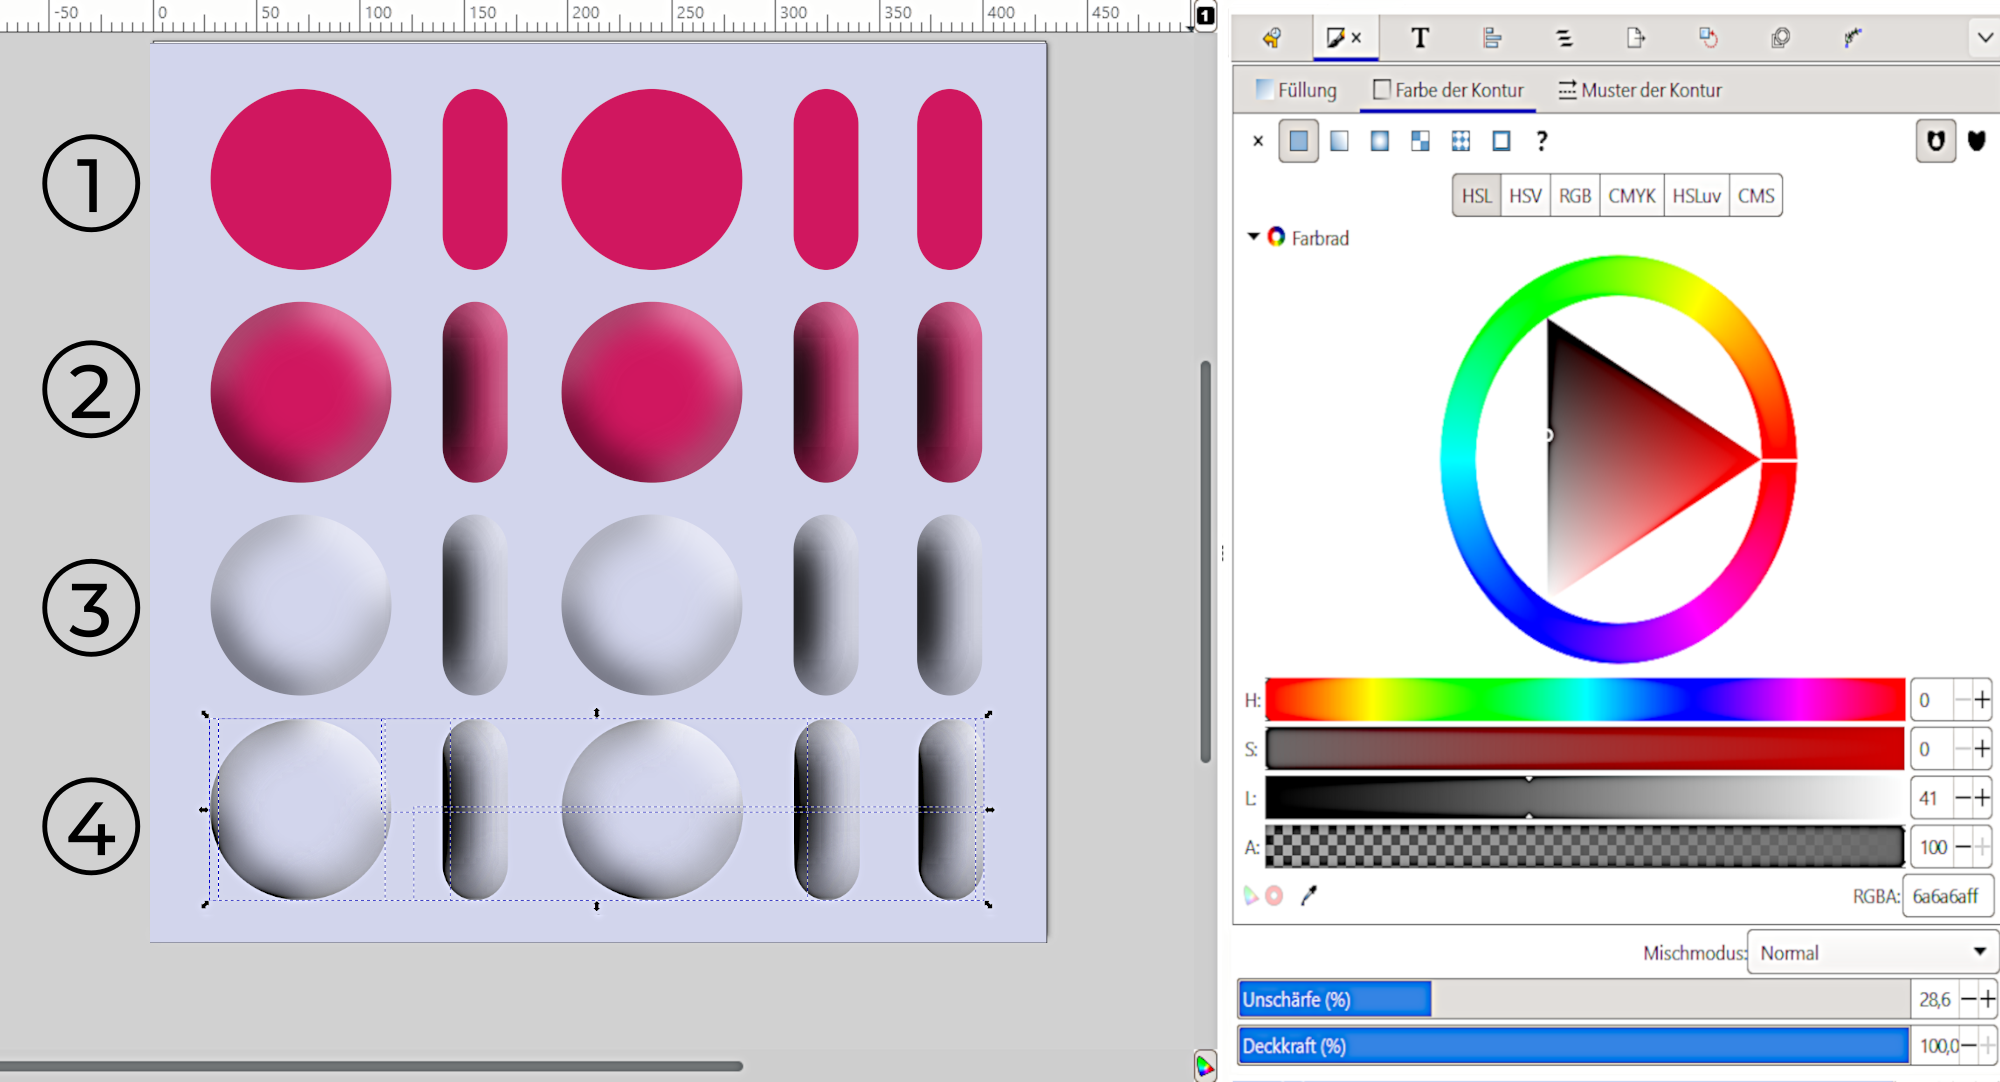The image size is (2000, 1082).
Task: Click the color picker pipette icon
Action: 1308,896
